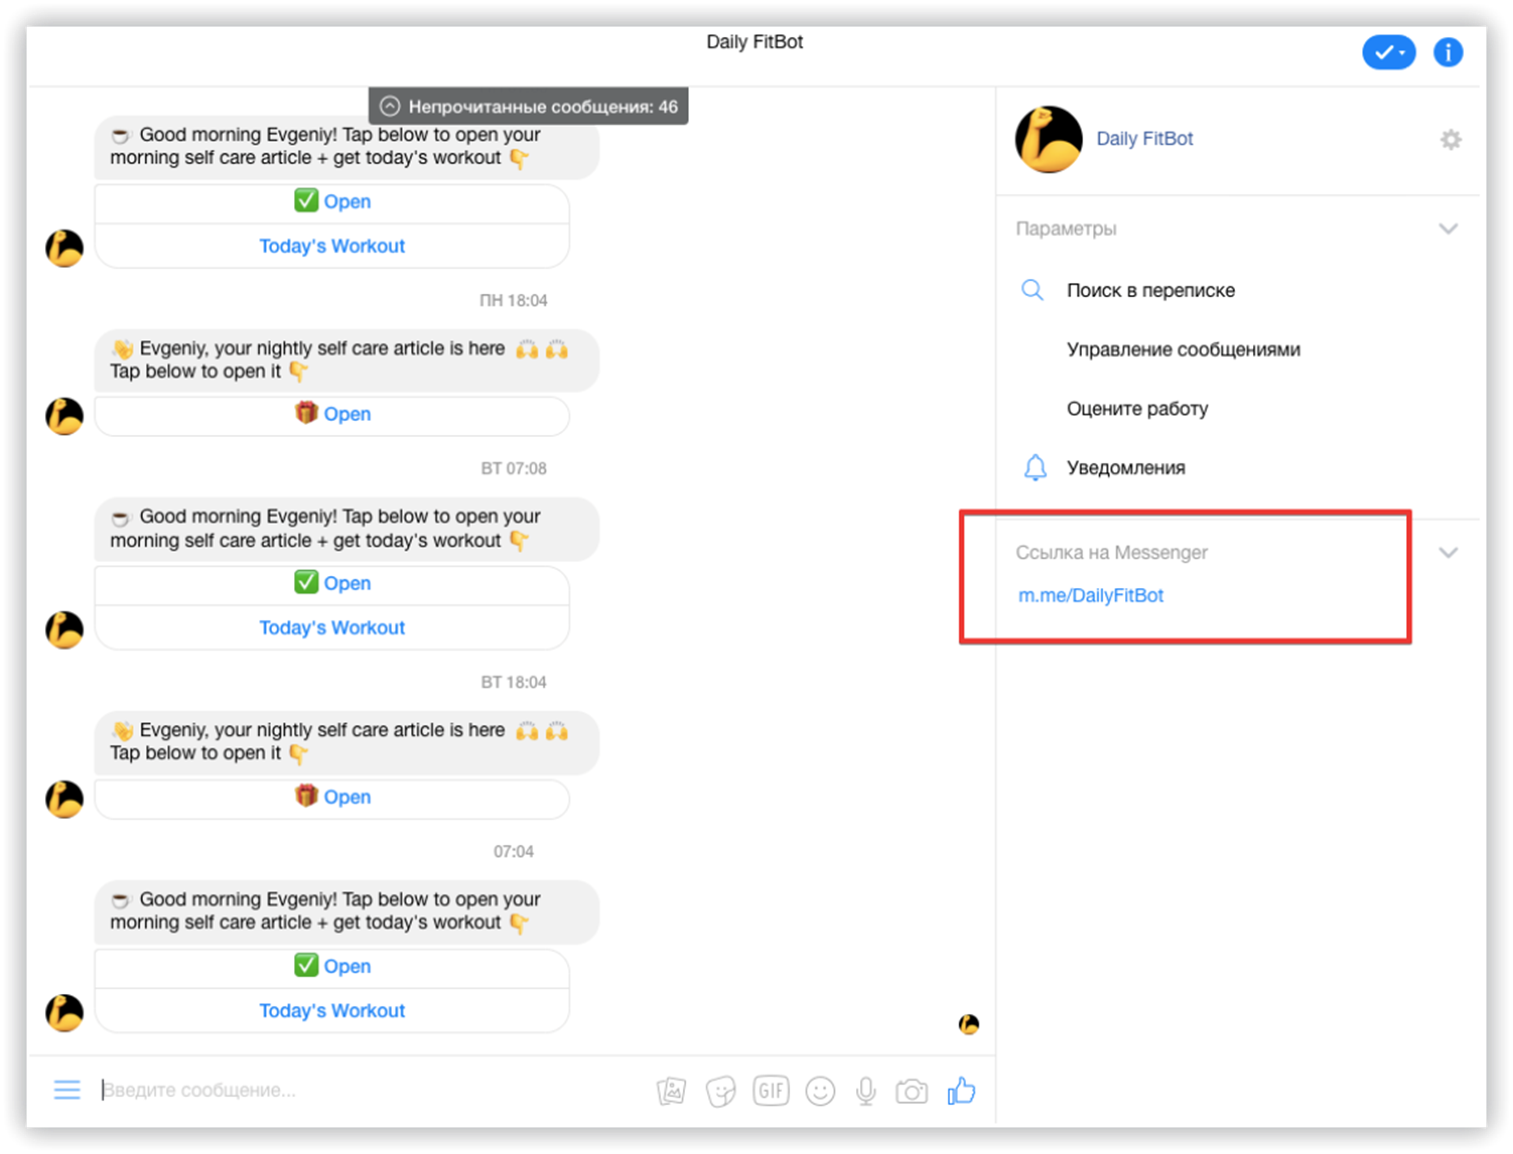Collapse the Параметры section chevron
The image size is (1513, 1154).
[x=1448, y=229]
